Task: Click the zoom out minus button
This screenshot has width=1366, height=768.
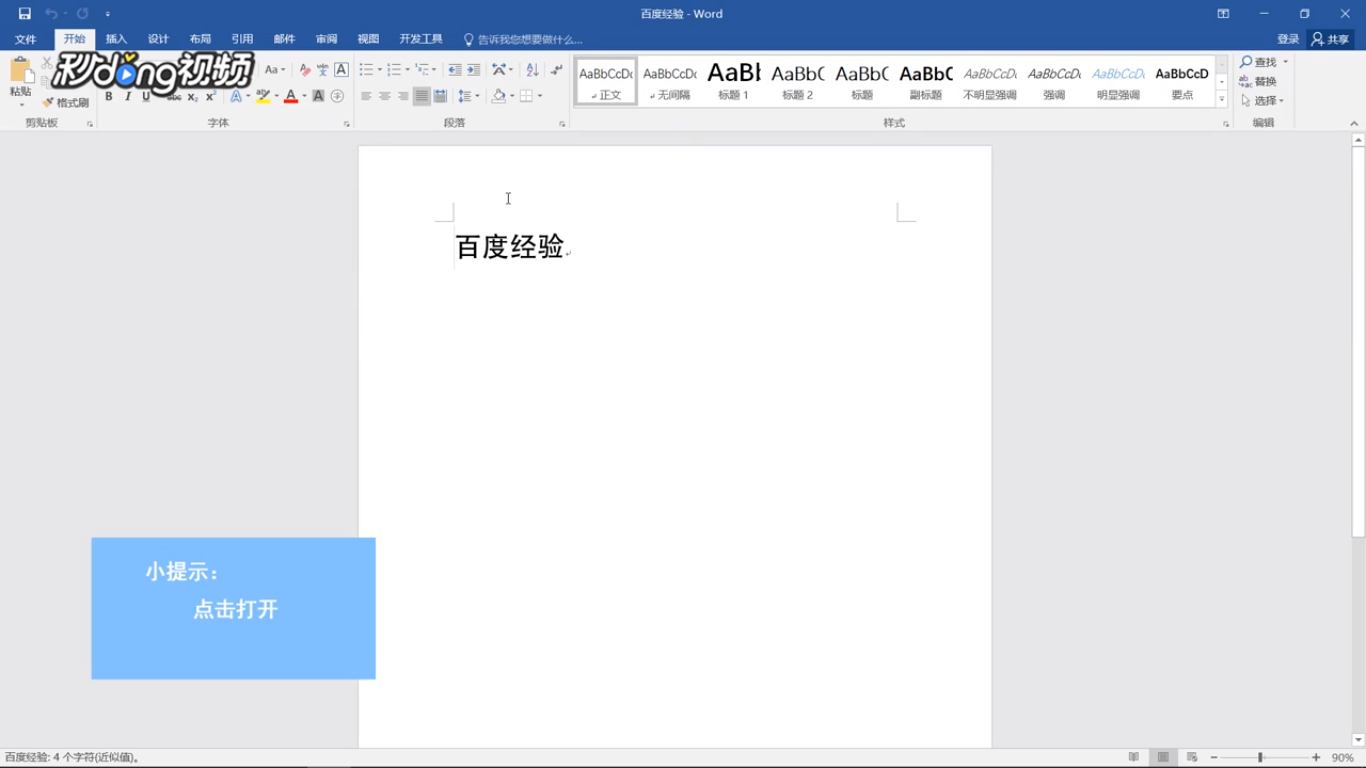Action: [1214, 758]
